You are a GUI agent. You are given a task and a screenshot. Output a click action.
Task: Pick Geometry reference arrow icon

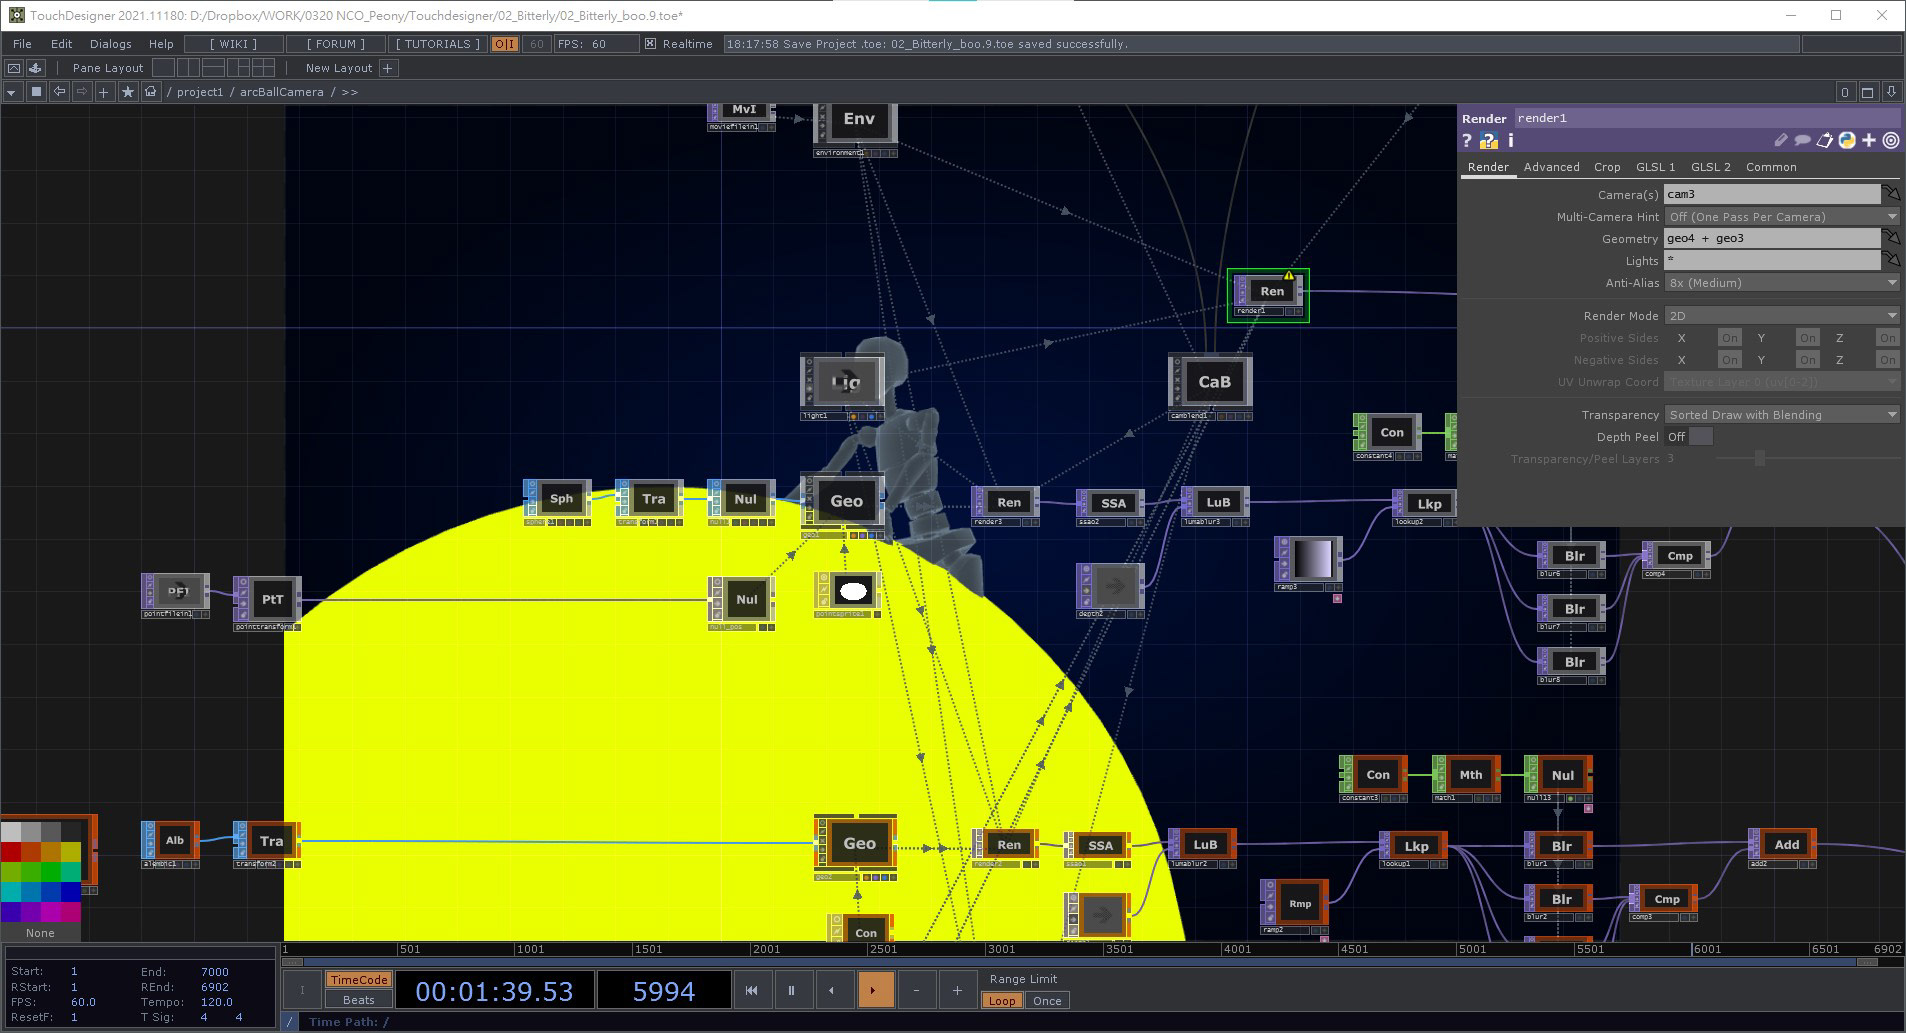click(x=1891, y=238)
